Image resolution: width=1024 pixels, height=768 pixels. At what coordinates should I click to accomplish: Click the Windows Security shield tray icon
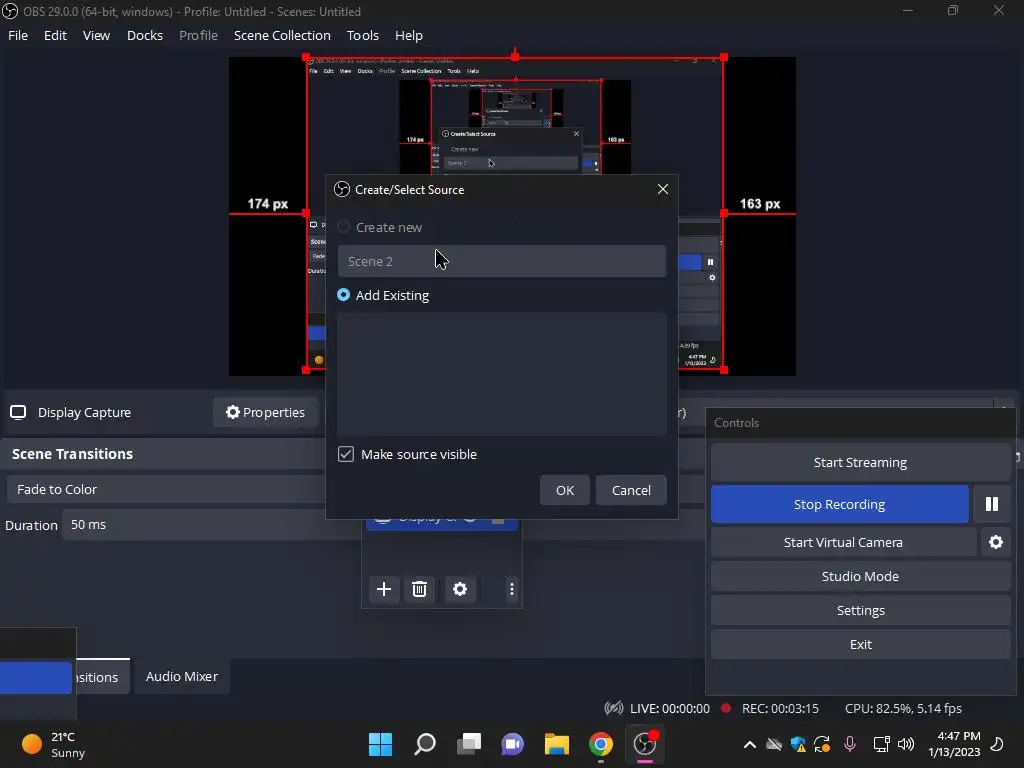[798, 744]
